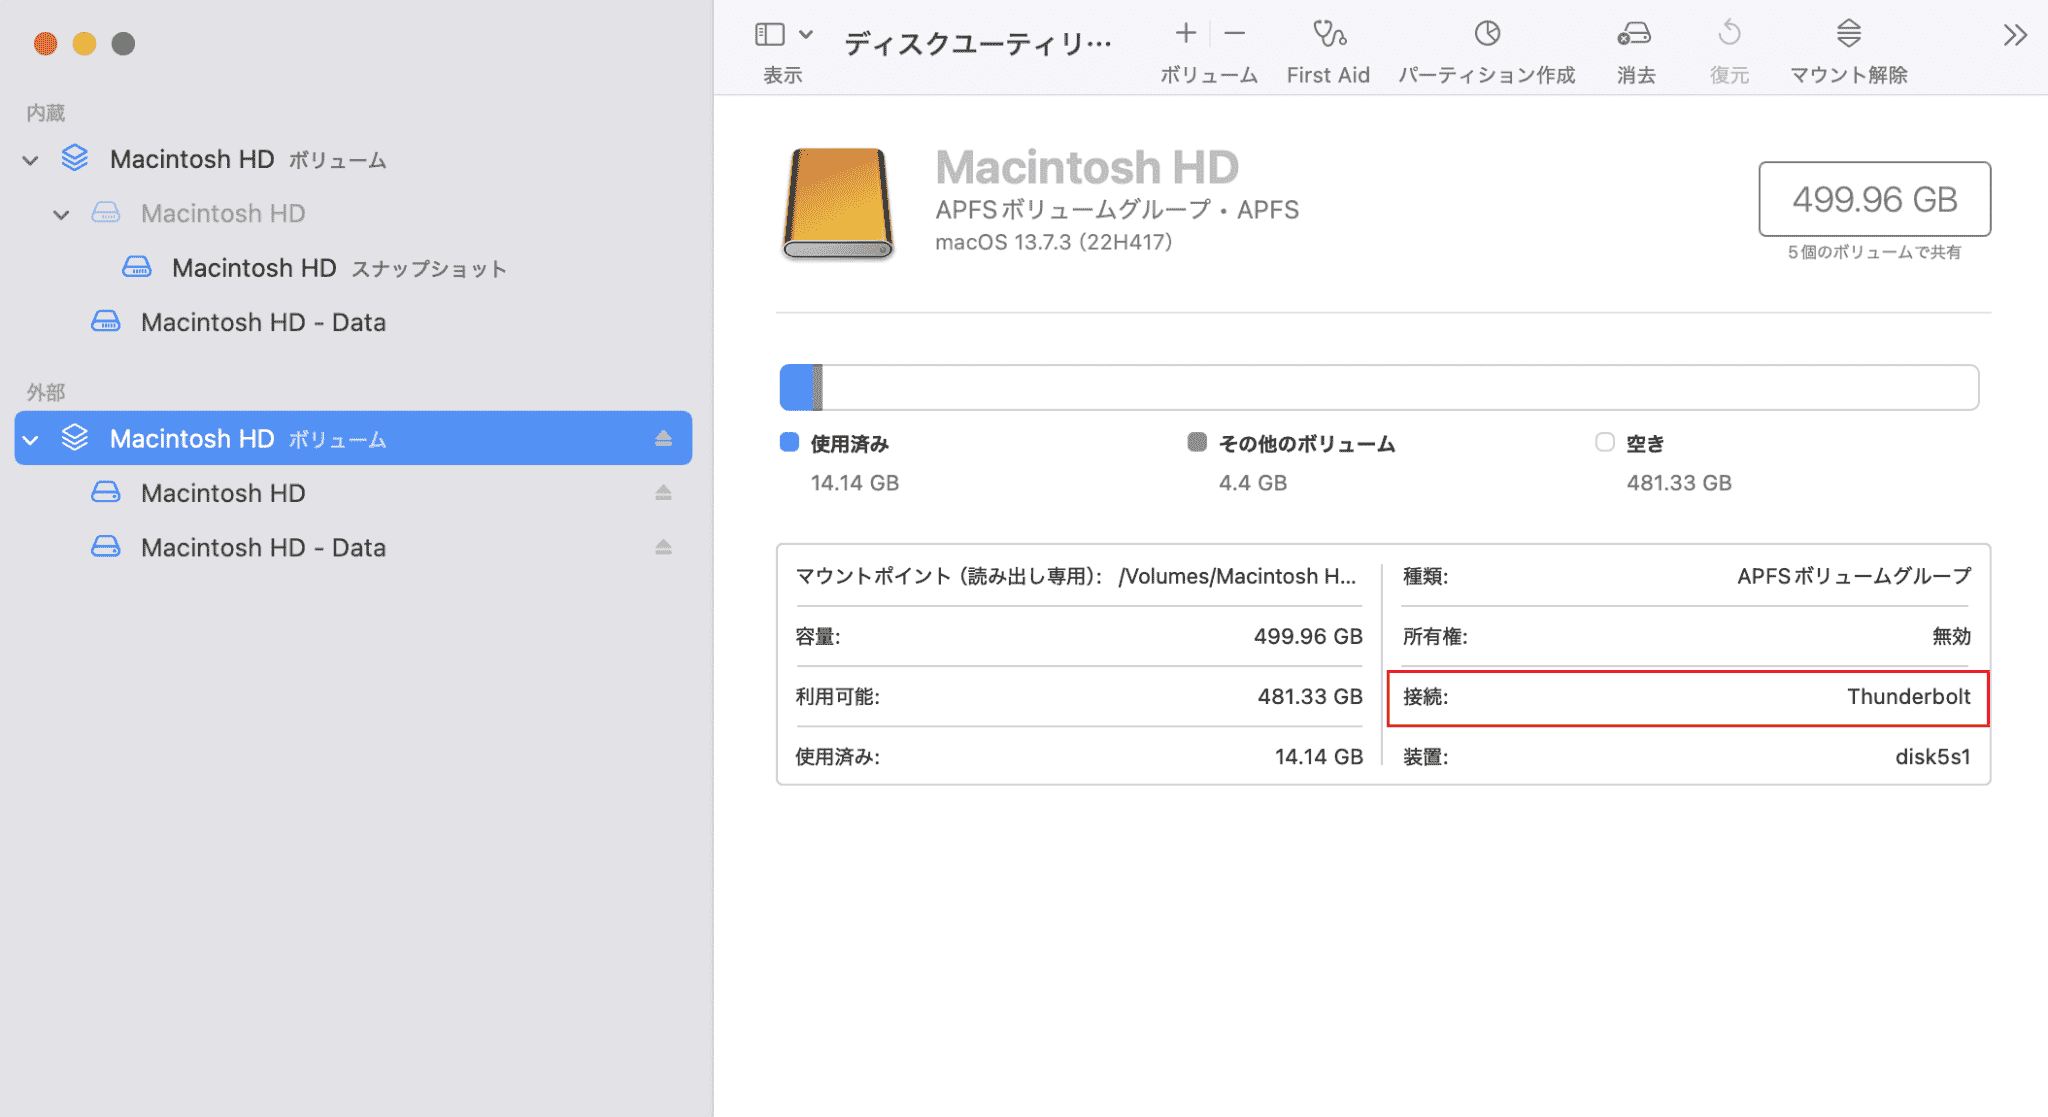2048x1117 pixels.
Task: Select internal Macintosh HD - Data
Action: click(x=353, y=322)
